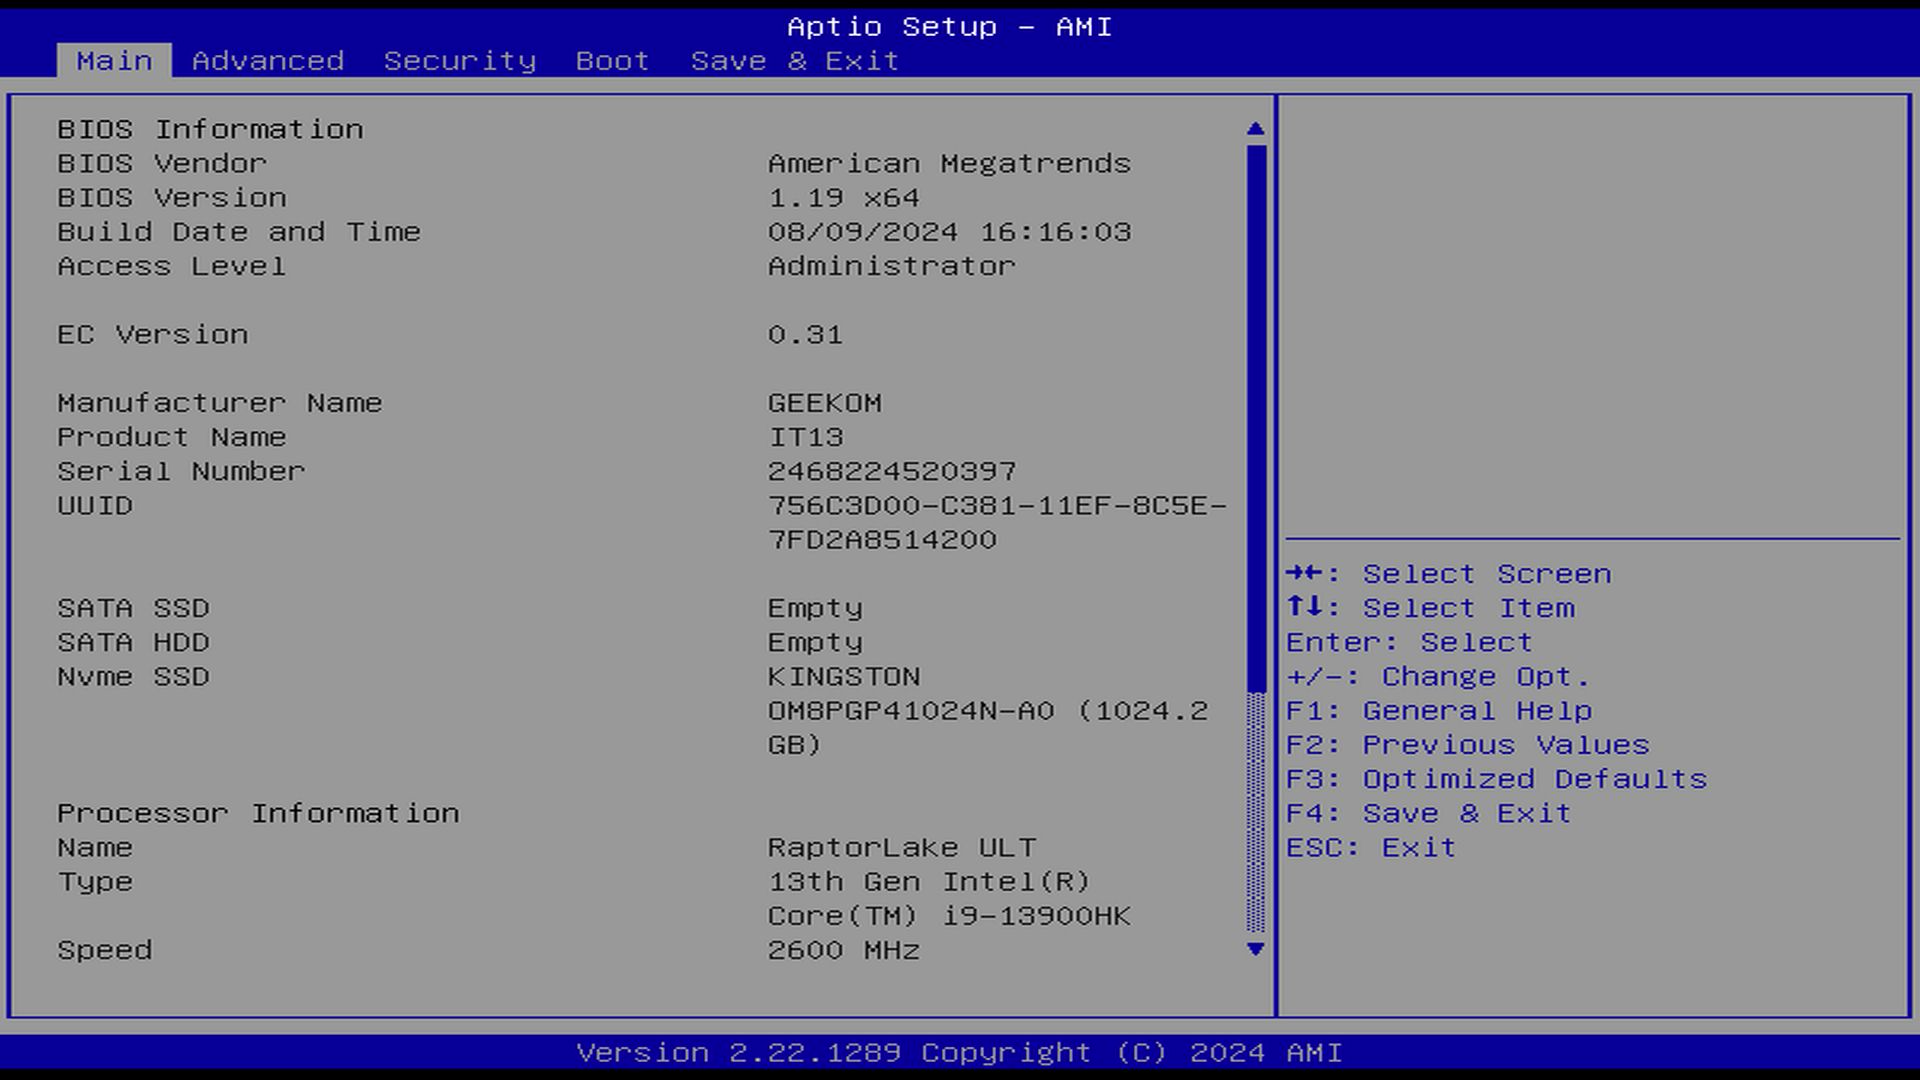This screenshot has width=1920, height=1080.
Task: Switch to the Security tab
Action: [x=459, y=61]
